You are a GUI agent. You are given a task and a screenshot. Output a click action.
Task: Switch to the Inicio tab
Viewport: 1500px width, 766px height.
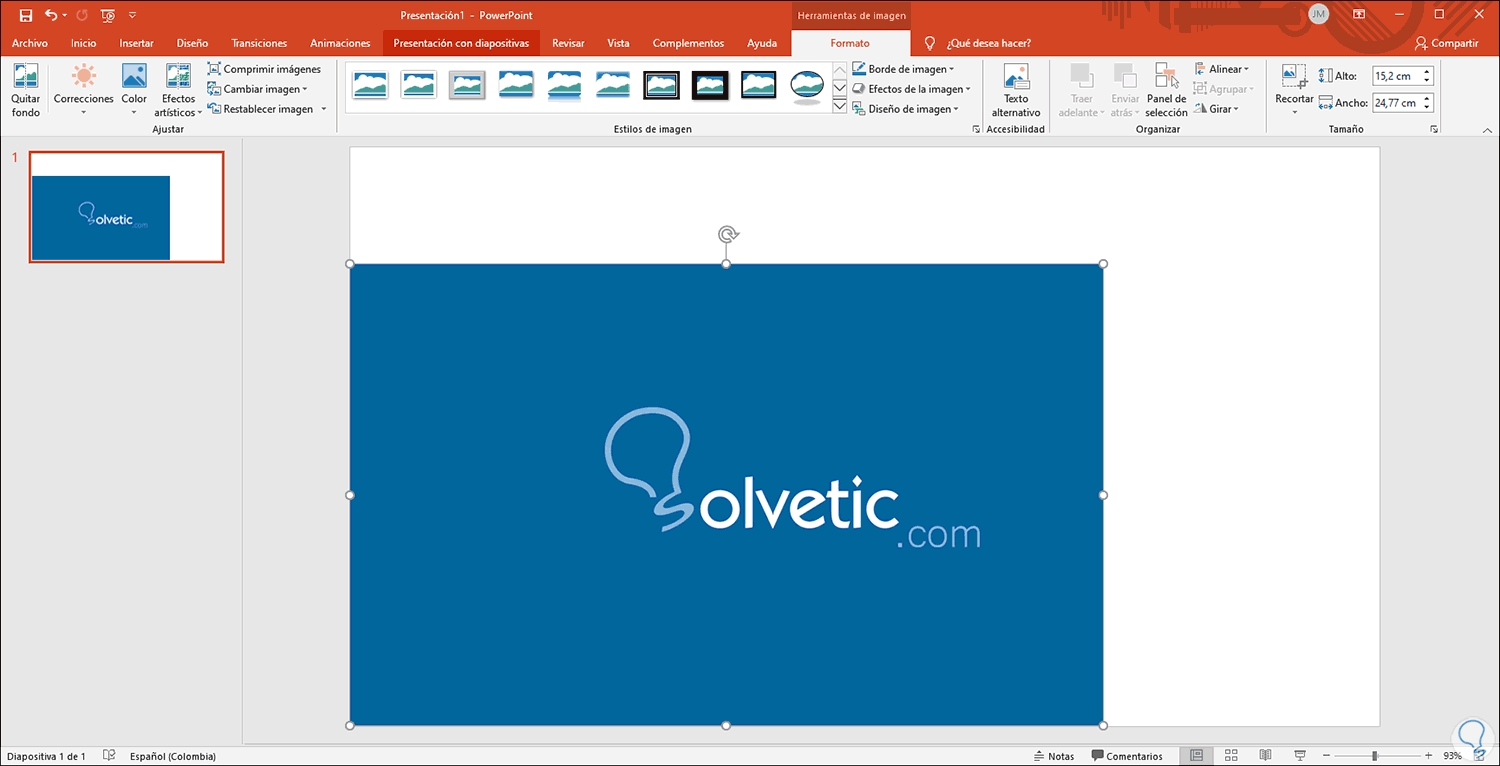(x=84, y=43)
